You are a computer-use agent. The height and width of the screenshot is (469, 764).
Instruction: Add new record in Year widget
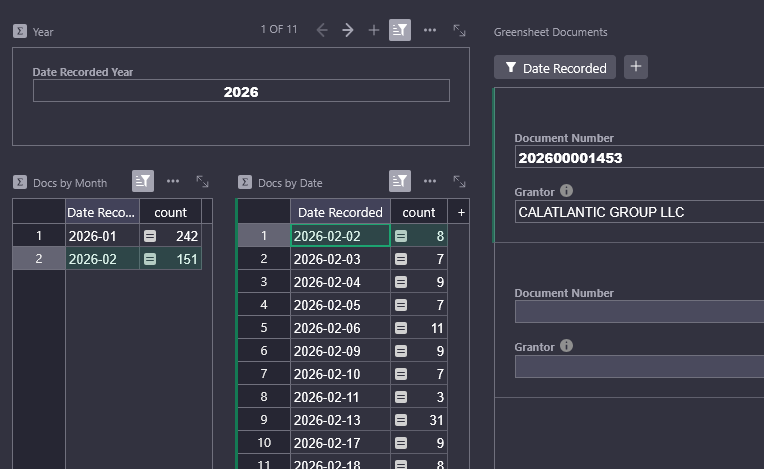[x=374, y=30]
